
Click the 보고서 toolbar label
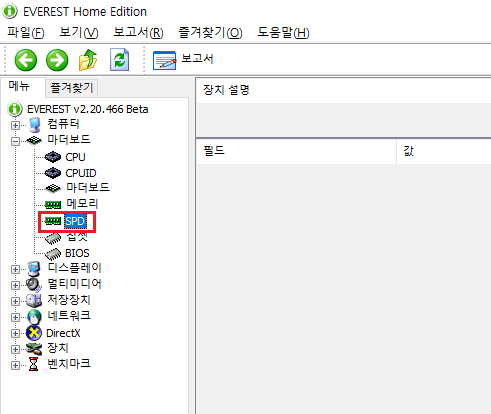[197, 59]
